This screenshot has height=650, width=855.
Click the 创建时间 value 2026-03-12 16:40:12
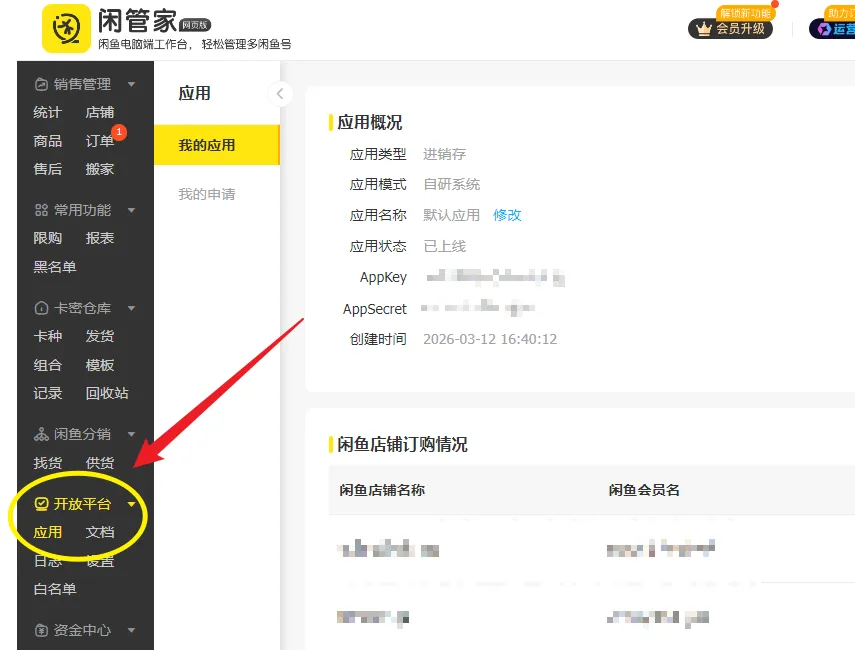490,339
